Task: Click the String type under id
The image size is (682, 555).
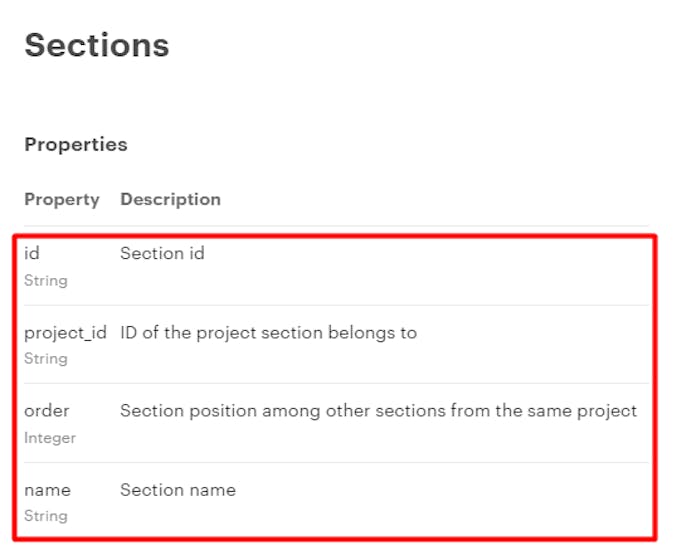Action: (x=46, y=281)
